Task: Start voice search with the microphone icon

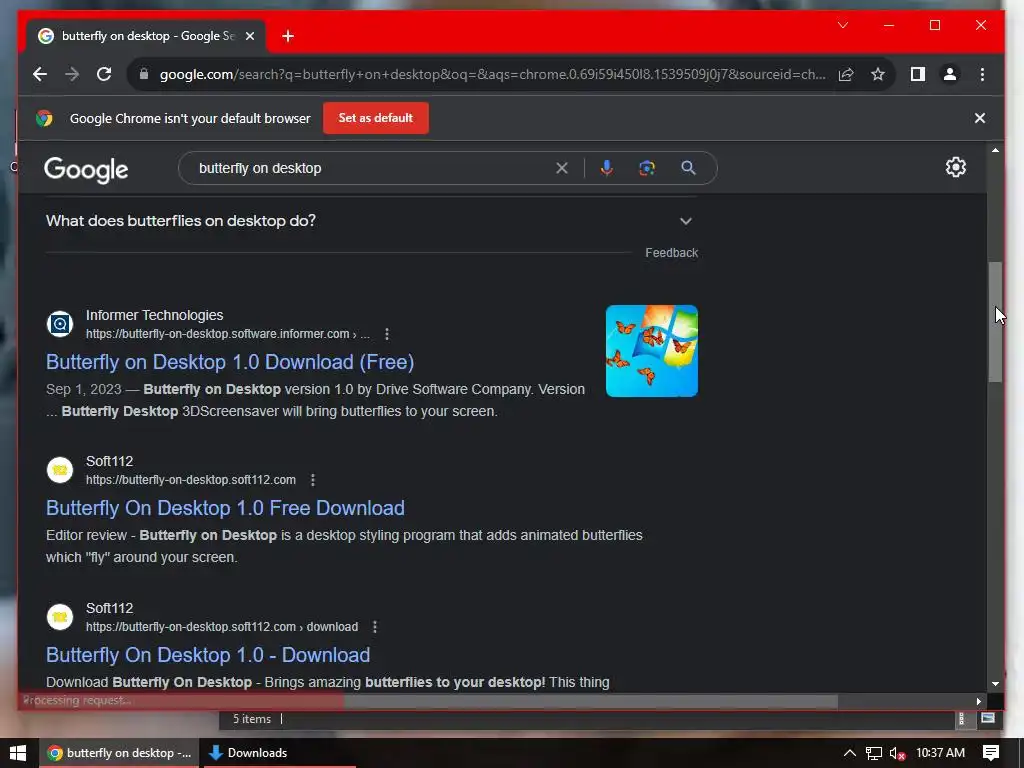Action: click(x=607, y=168)
